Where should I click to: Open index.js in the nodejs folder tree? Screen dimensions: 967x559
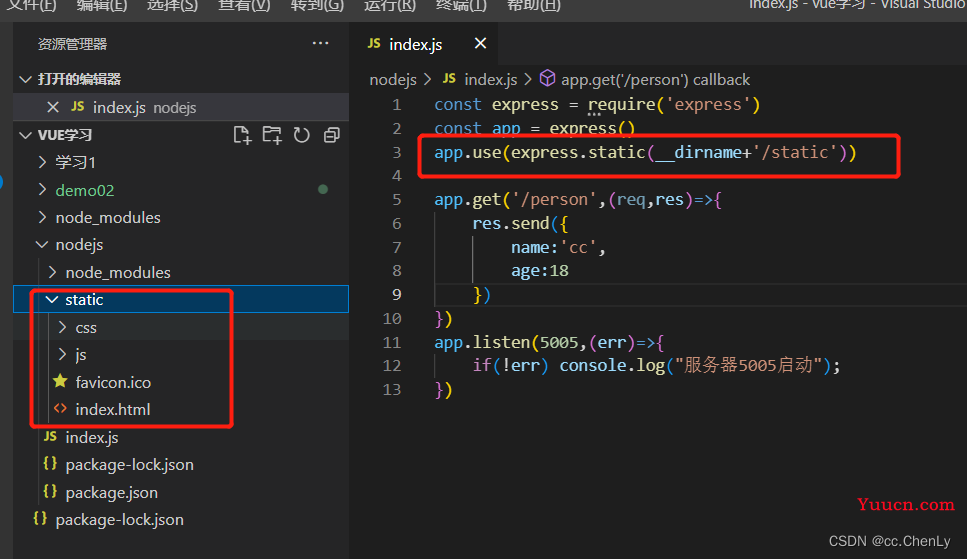pyautogui.click(x=92, y=437)
